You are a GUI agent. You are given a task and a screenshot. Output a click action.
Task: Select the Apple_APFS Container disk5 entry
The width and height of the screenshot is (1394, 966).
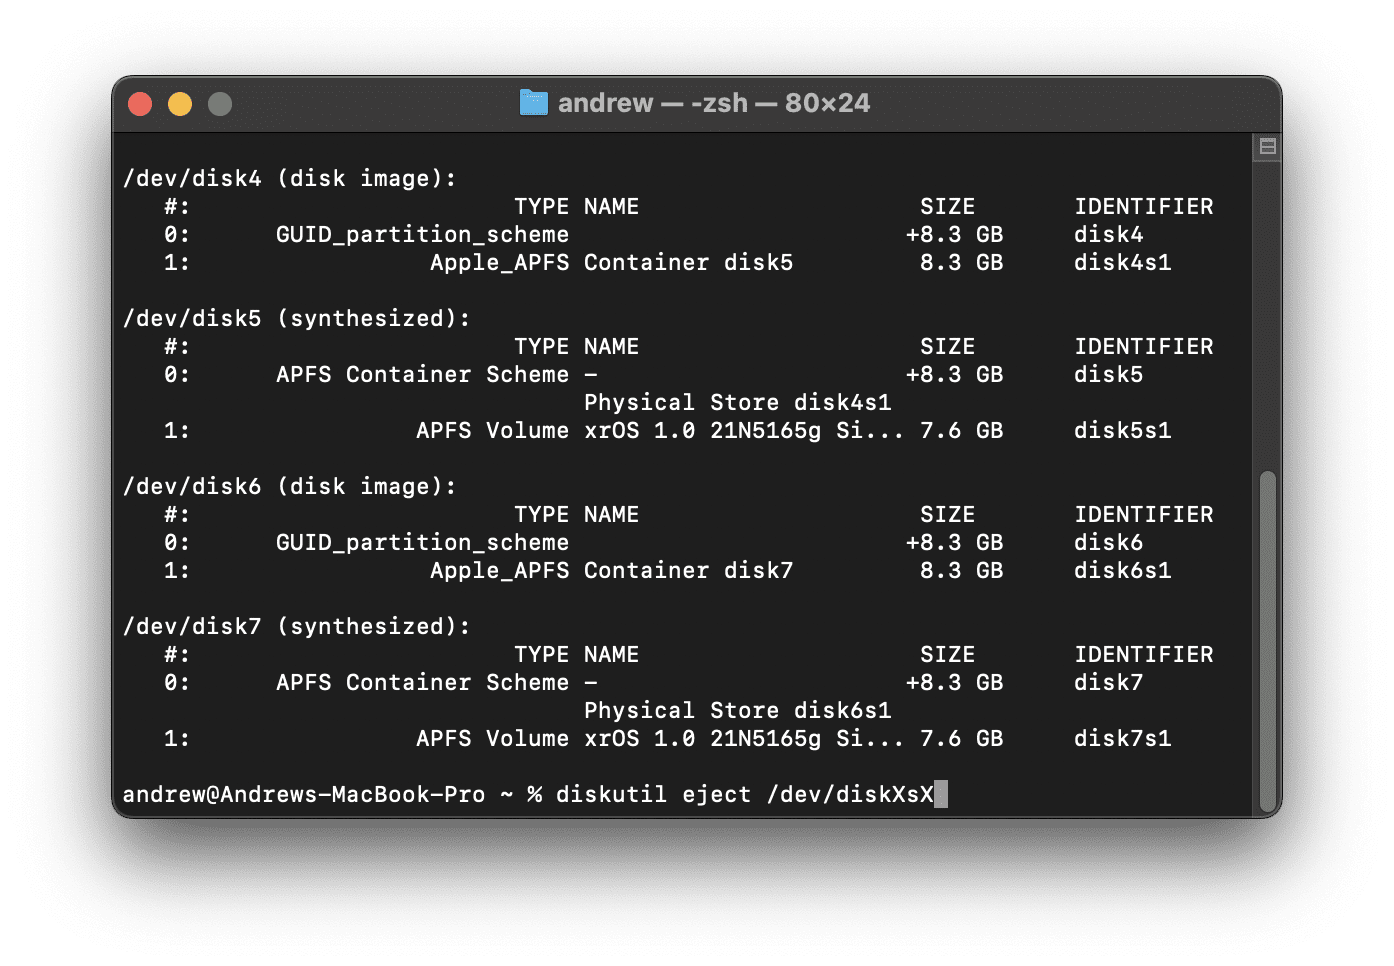[611, 262]
